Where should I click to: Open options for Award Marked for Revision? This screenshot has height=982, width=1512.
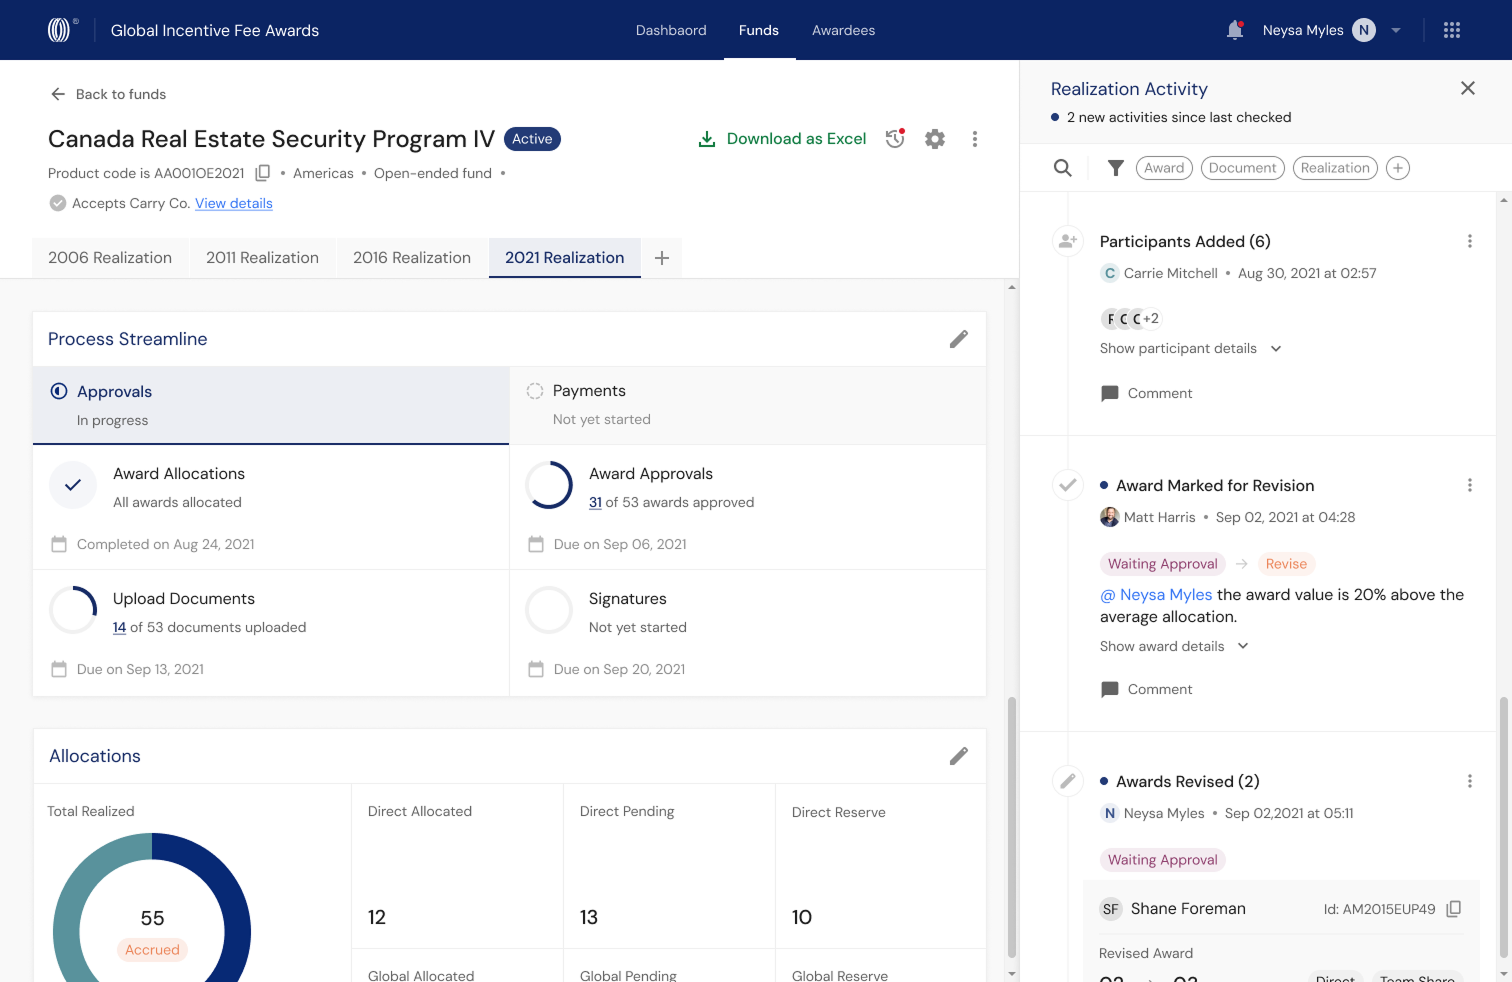(1470, 485)
